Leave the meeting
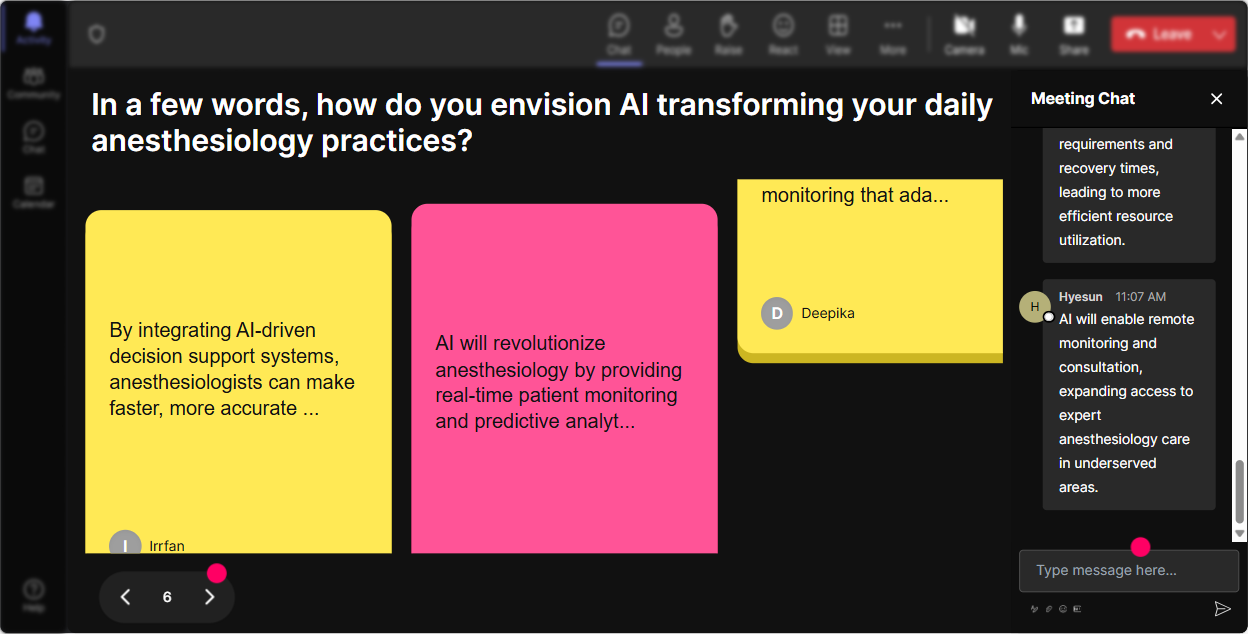1248x634 pixels. click(1158, 34)
